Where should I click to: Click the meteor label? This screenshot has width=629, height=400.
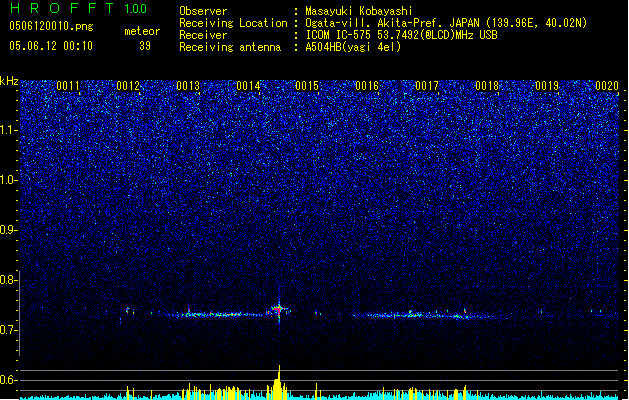point(142,31)
